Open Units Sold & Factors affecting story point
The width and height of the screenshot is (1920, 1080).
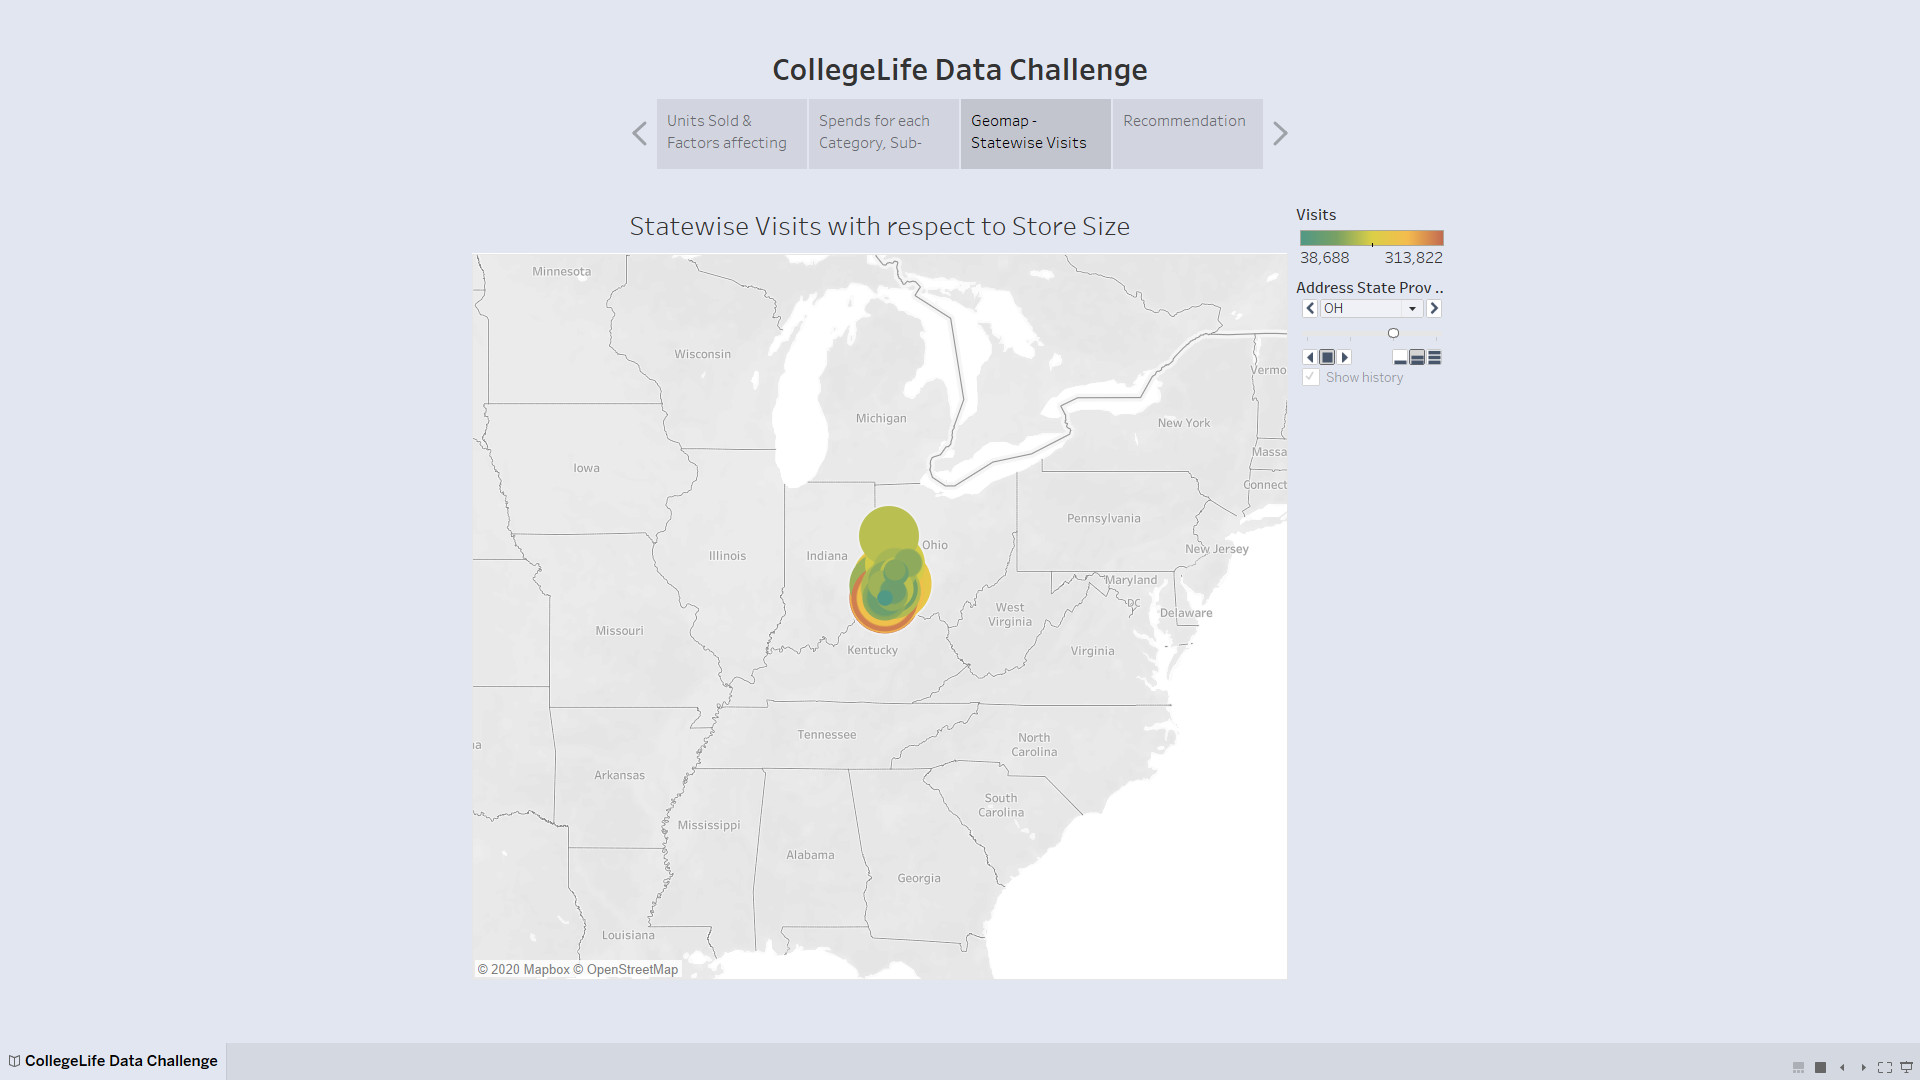[731, 133]
